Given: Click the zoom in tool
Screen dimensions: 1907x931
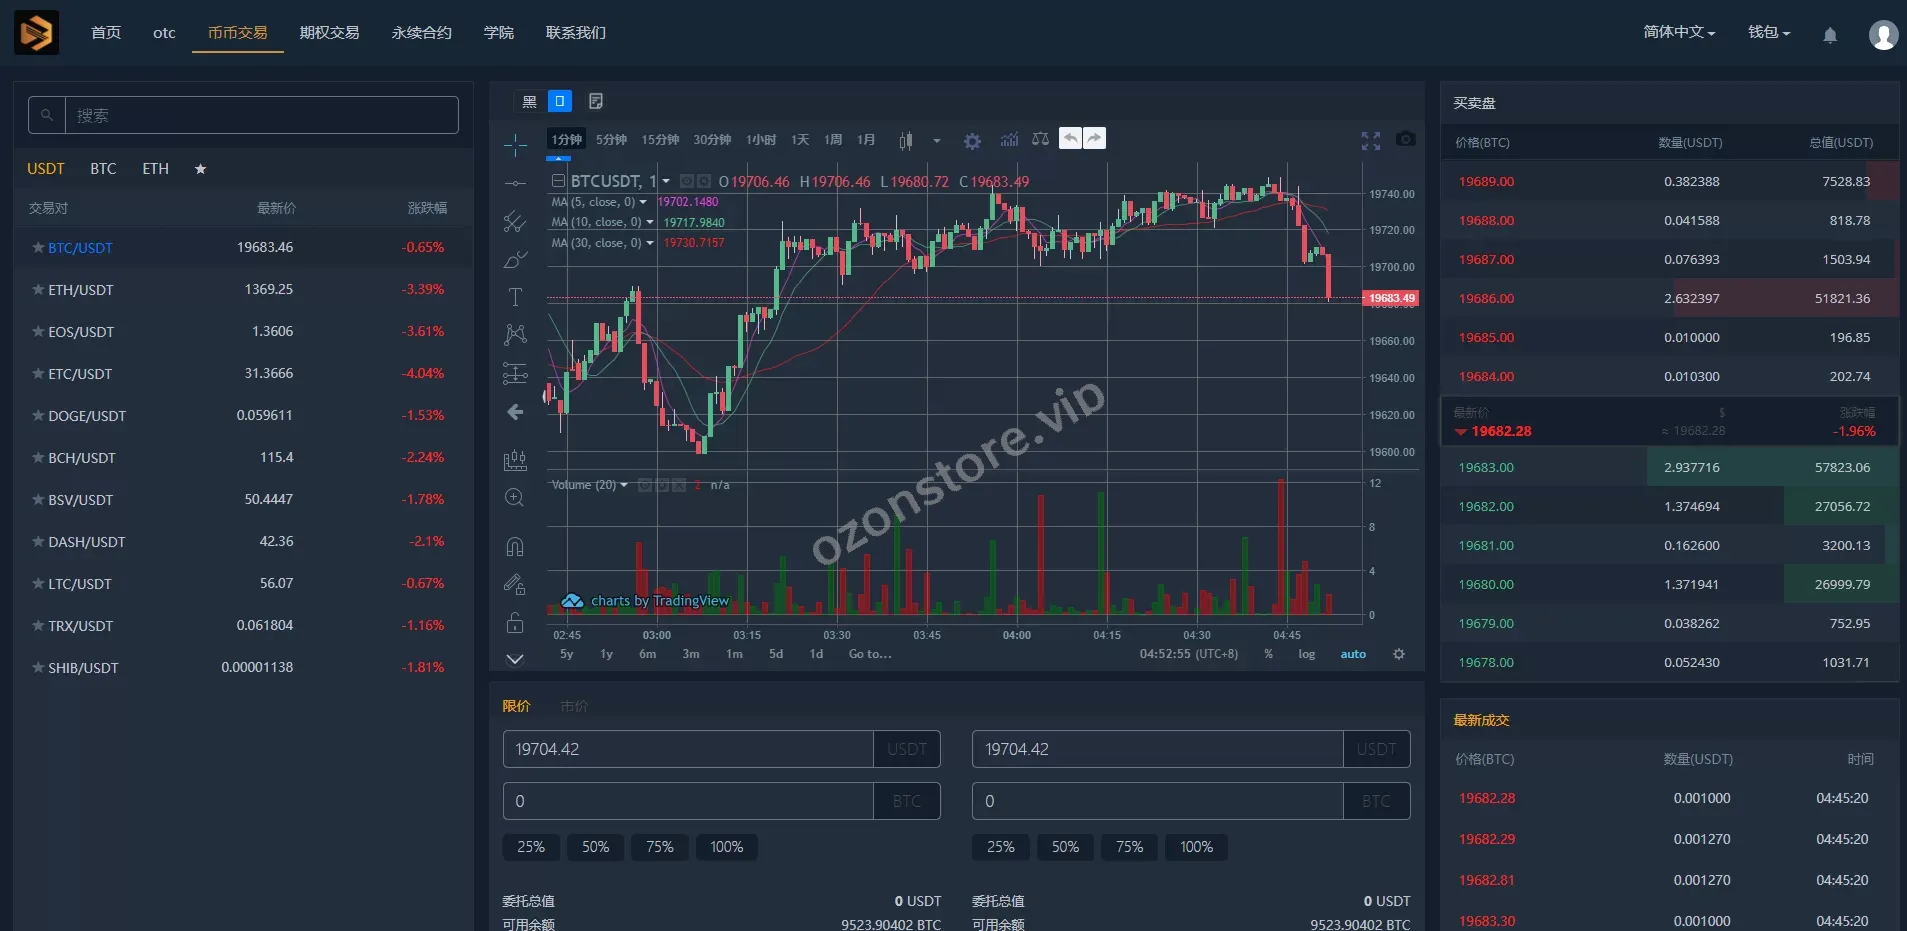Looking at the screenshot, I should pos(515,498).
